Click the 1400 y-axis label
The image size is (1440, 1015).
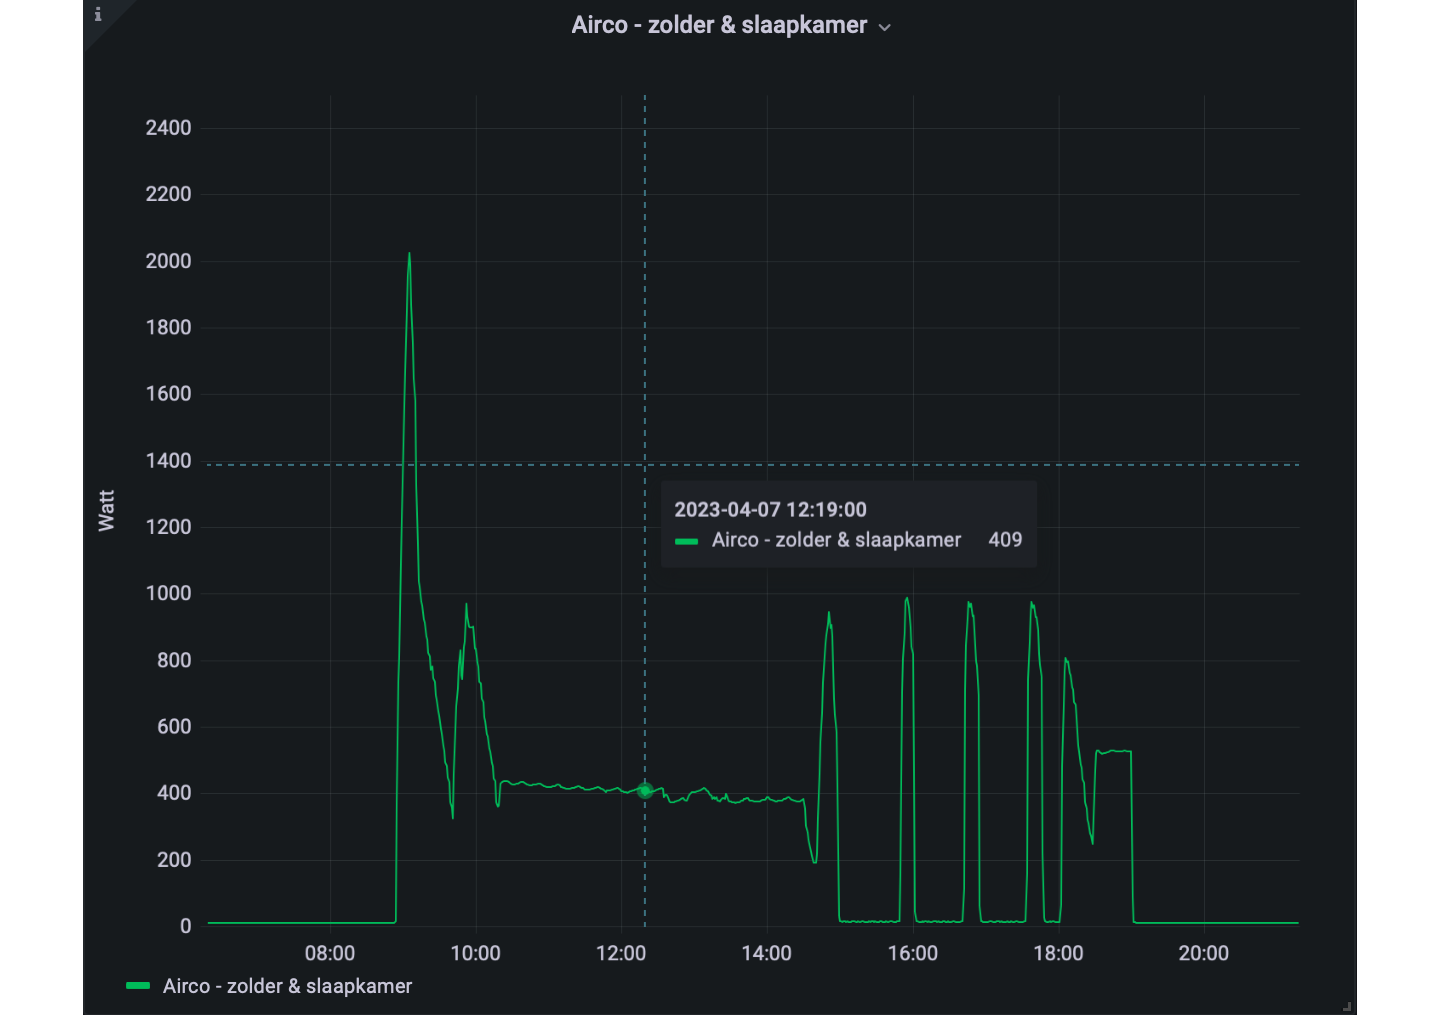(x=168, y=461)
